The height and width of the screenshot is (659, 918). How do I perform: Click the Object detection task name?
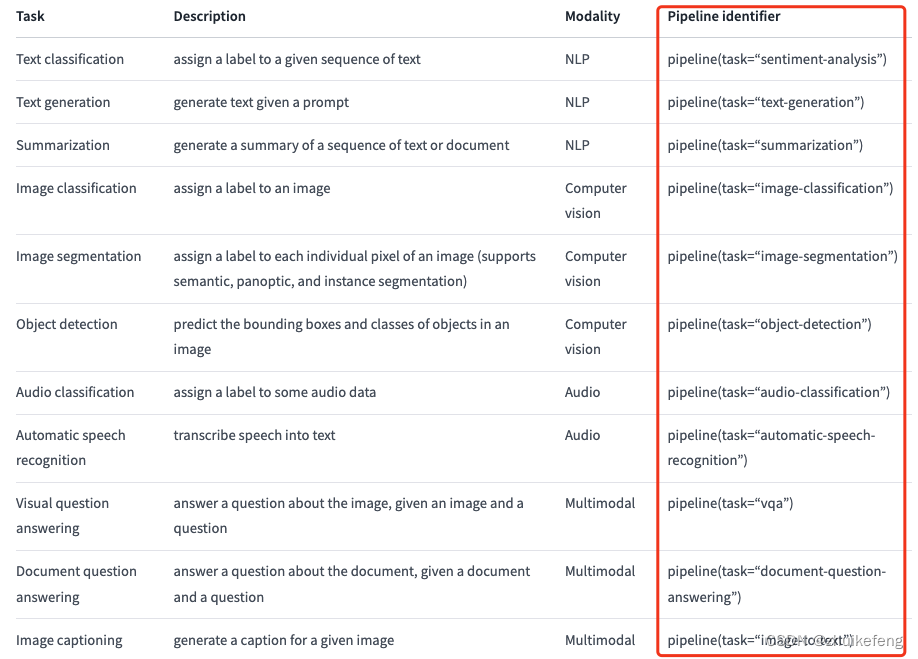67,324
